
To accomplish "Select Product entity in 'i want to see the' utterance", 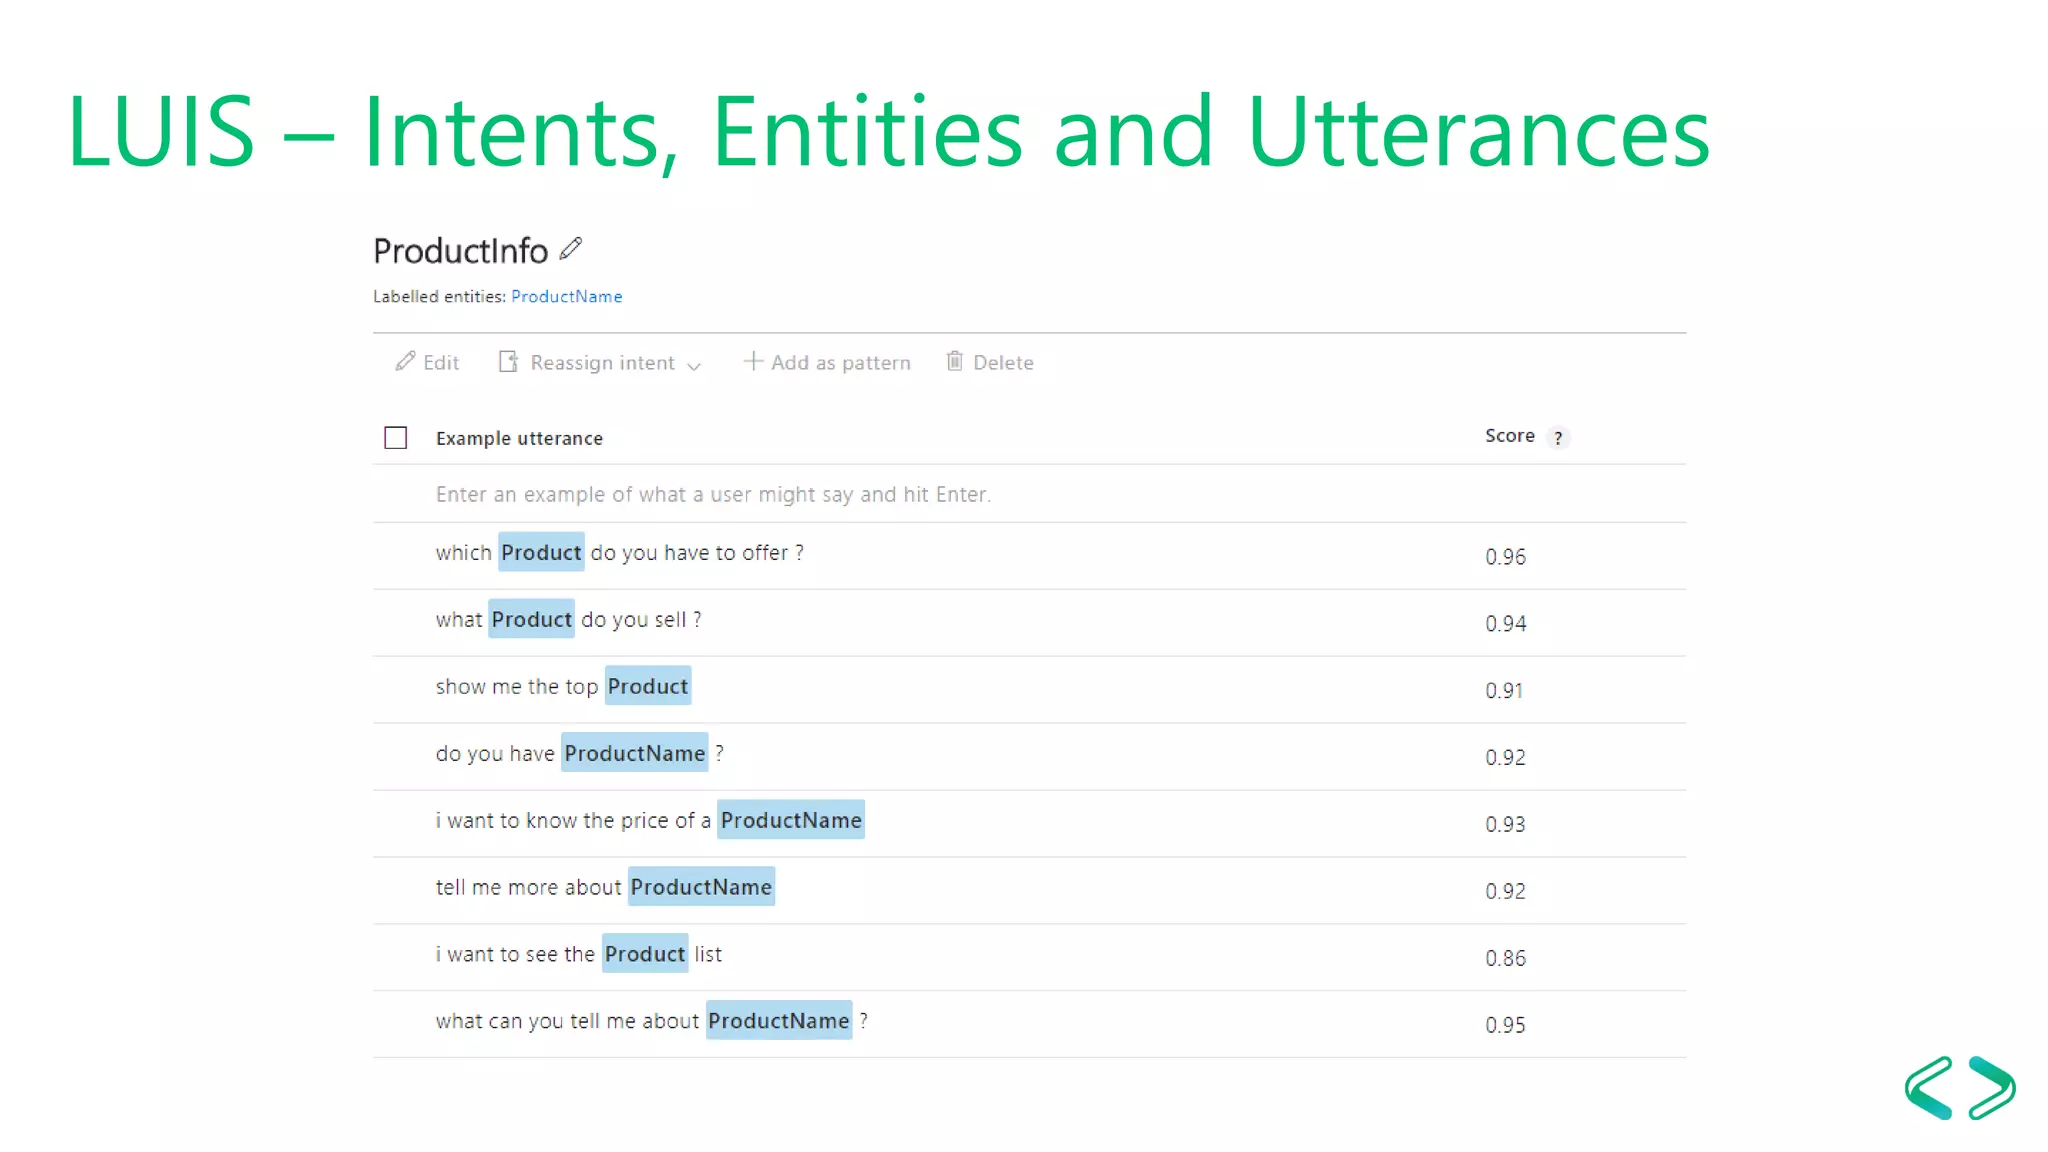I will click(x=645, y=954).
